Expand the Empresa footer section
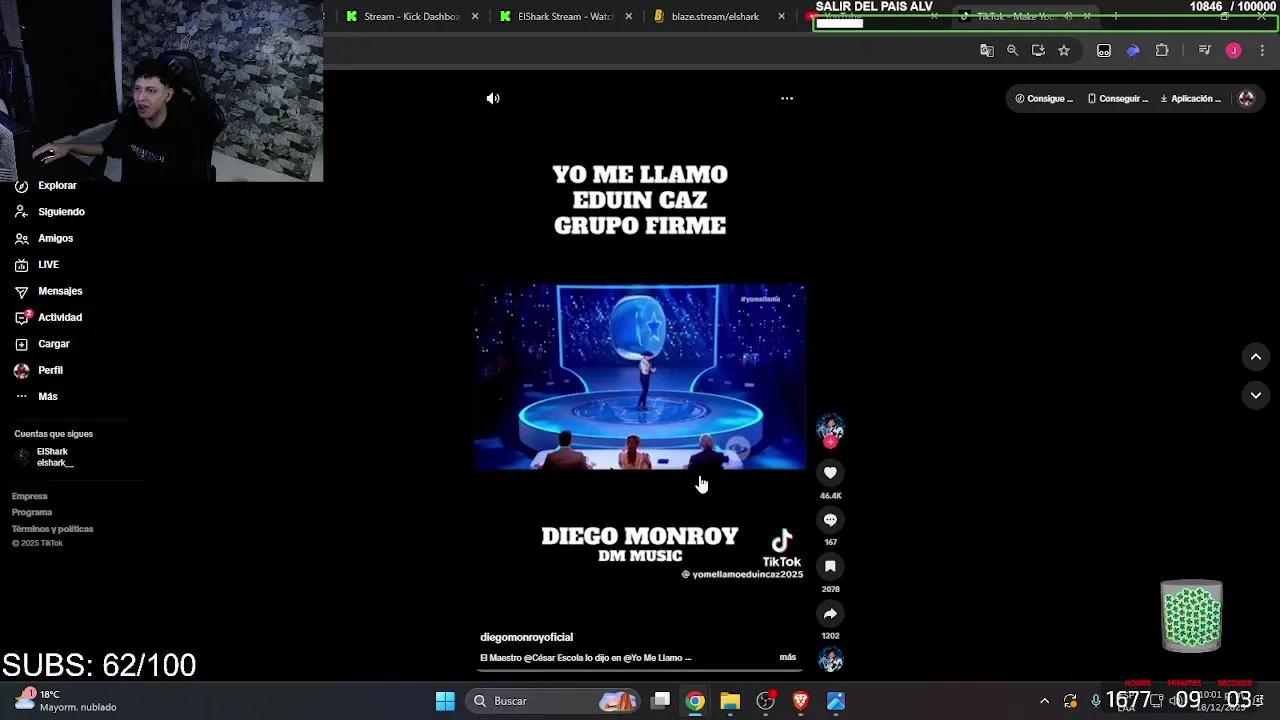Viewport: 1280px width, 720px height. pyautogui.click(x=30, y=496)
